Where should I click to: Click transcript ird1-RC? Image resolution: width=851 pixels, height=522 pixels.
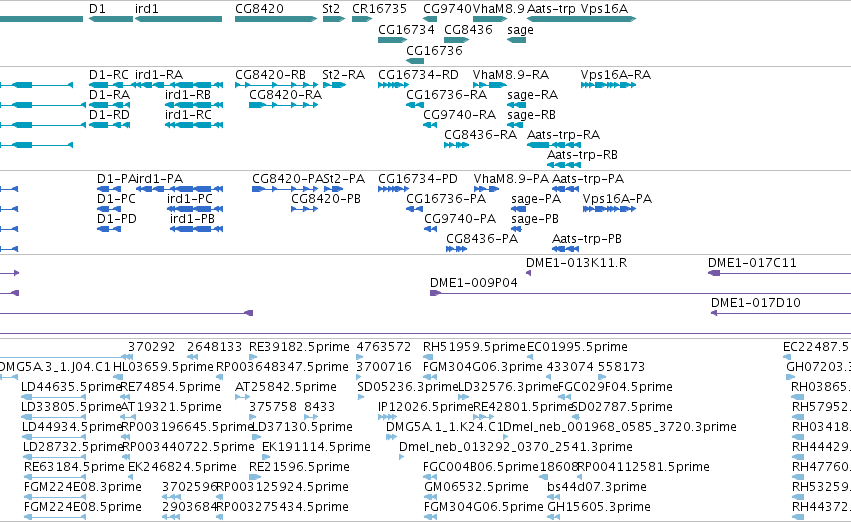pos(188,114)
